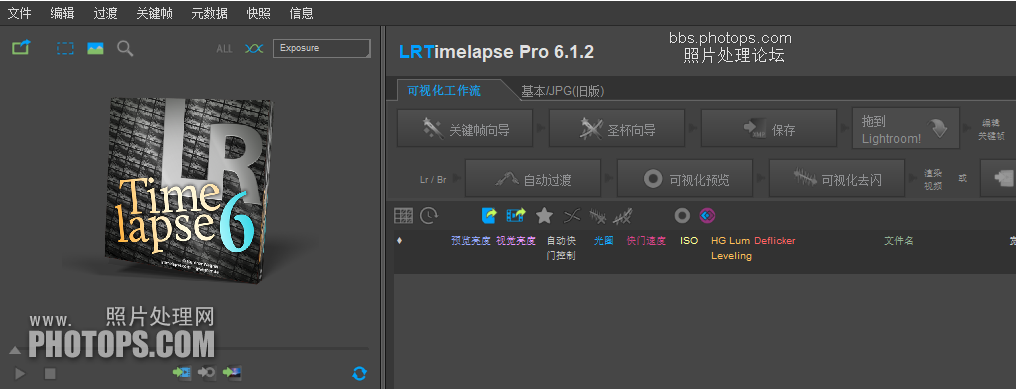This screenshot has height=389, width=1016.
Task: Click the ISO column header
Action: click(689, 241)
